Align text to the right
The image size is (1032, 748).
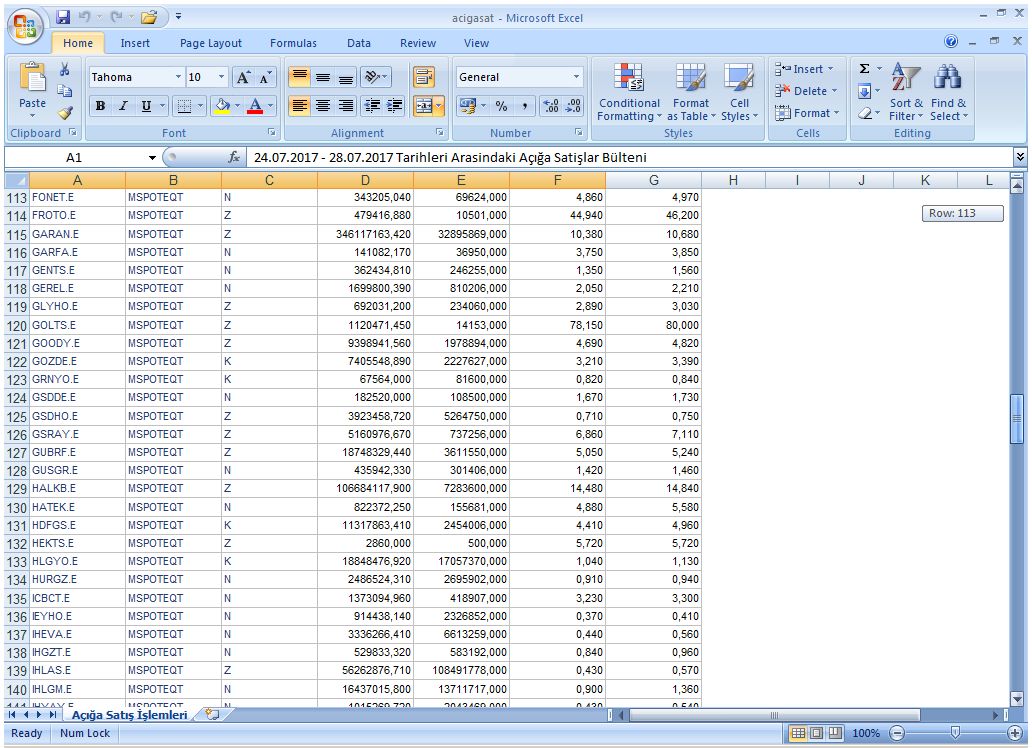[x=346, y=105]
